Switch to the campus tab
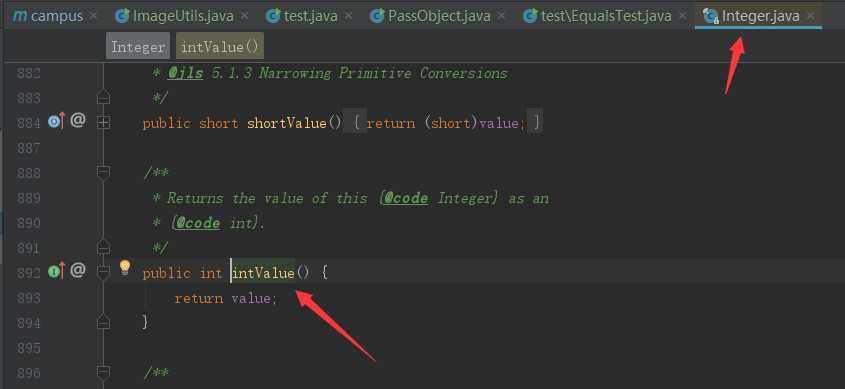The height and width of the screenshot is (389, 845). pos(49,16)
